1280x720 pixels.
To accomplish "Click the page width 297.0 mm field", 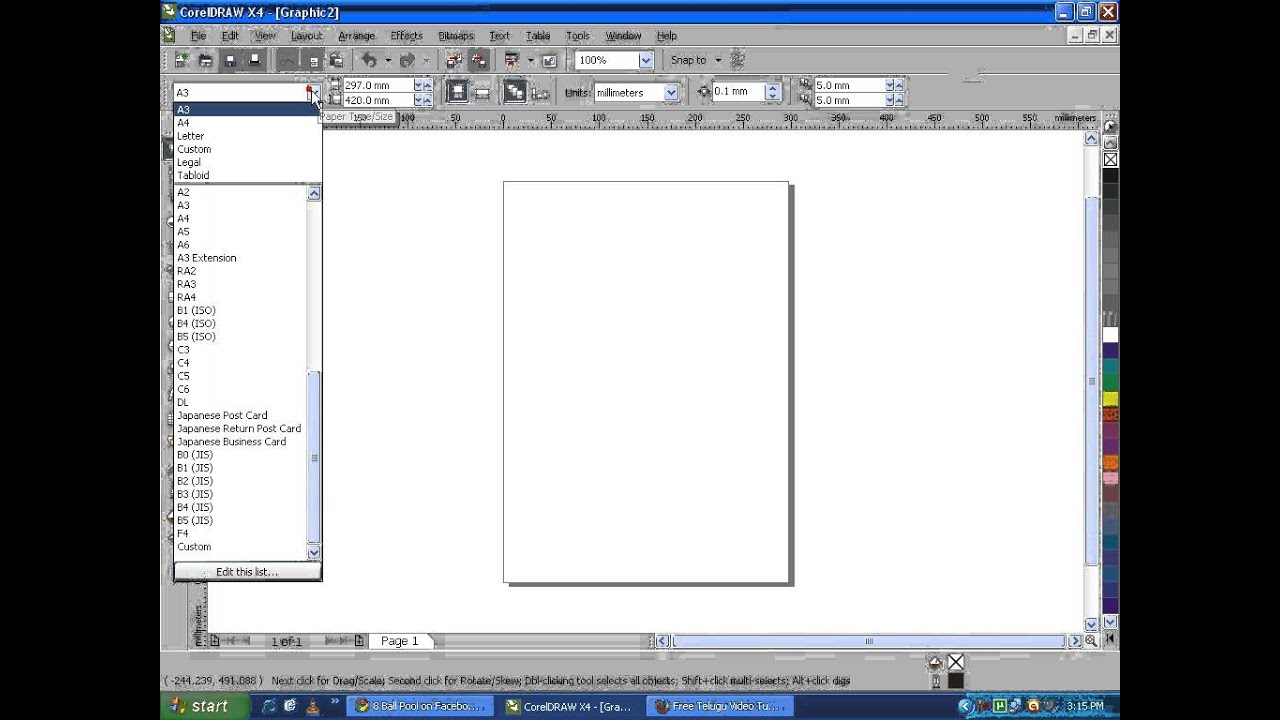I will point(377,86).
